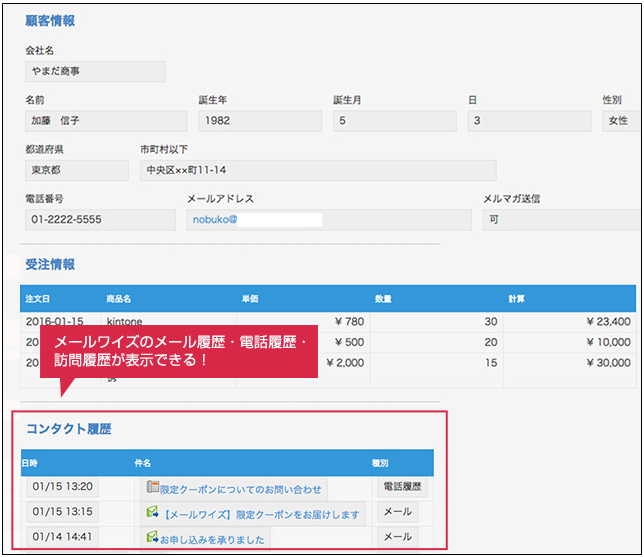Screen dimensions: 644x557
Task: Click the company name field やまだ商事
Action: click(95, 71)
